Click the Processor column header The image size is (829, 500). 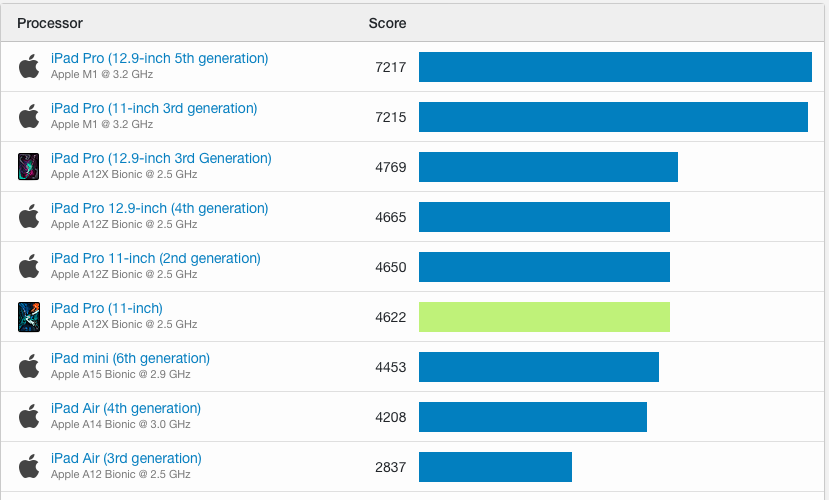[x=50, y=23]
